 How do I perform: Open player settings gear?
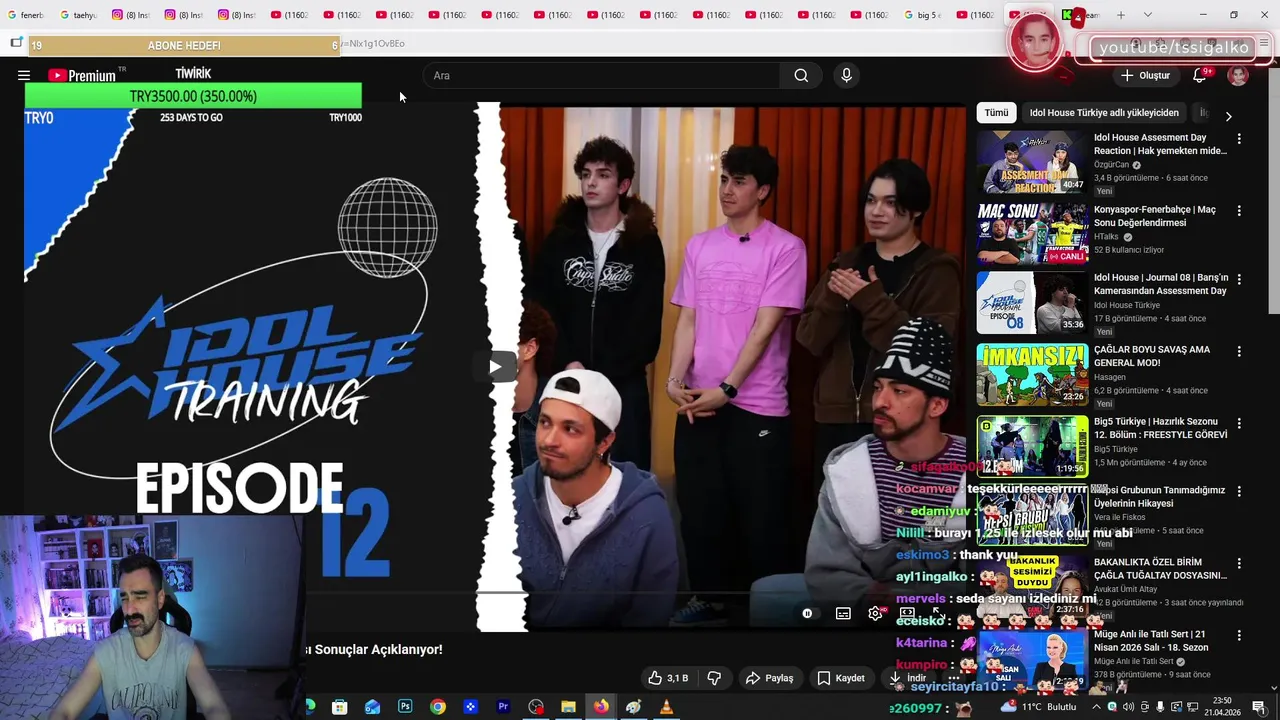pyautogui.click(x=875, y=613)
